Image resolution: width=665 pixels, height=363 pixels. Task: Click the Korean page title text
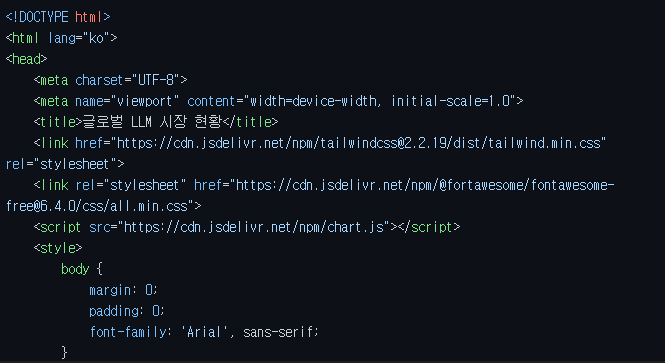(x=152, y=122)
